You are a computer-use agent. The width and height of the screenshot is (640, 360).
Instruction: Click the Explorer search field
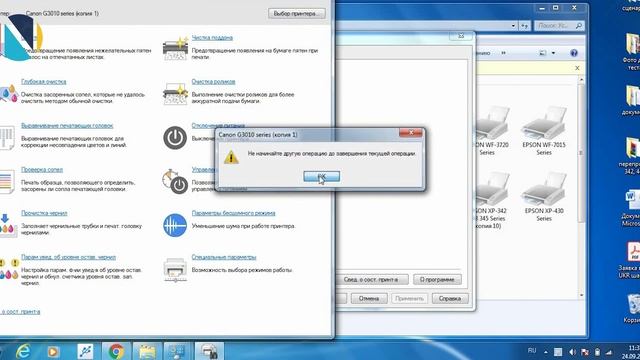click(559, 26)
